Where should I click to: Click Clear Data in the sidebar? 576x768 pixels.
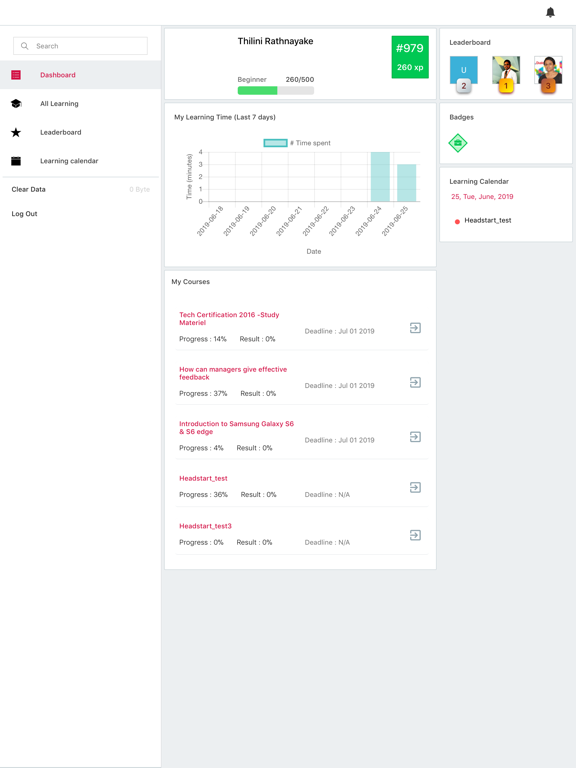coord(28,189)
